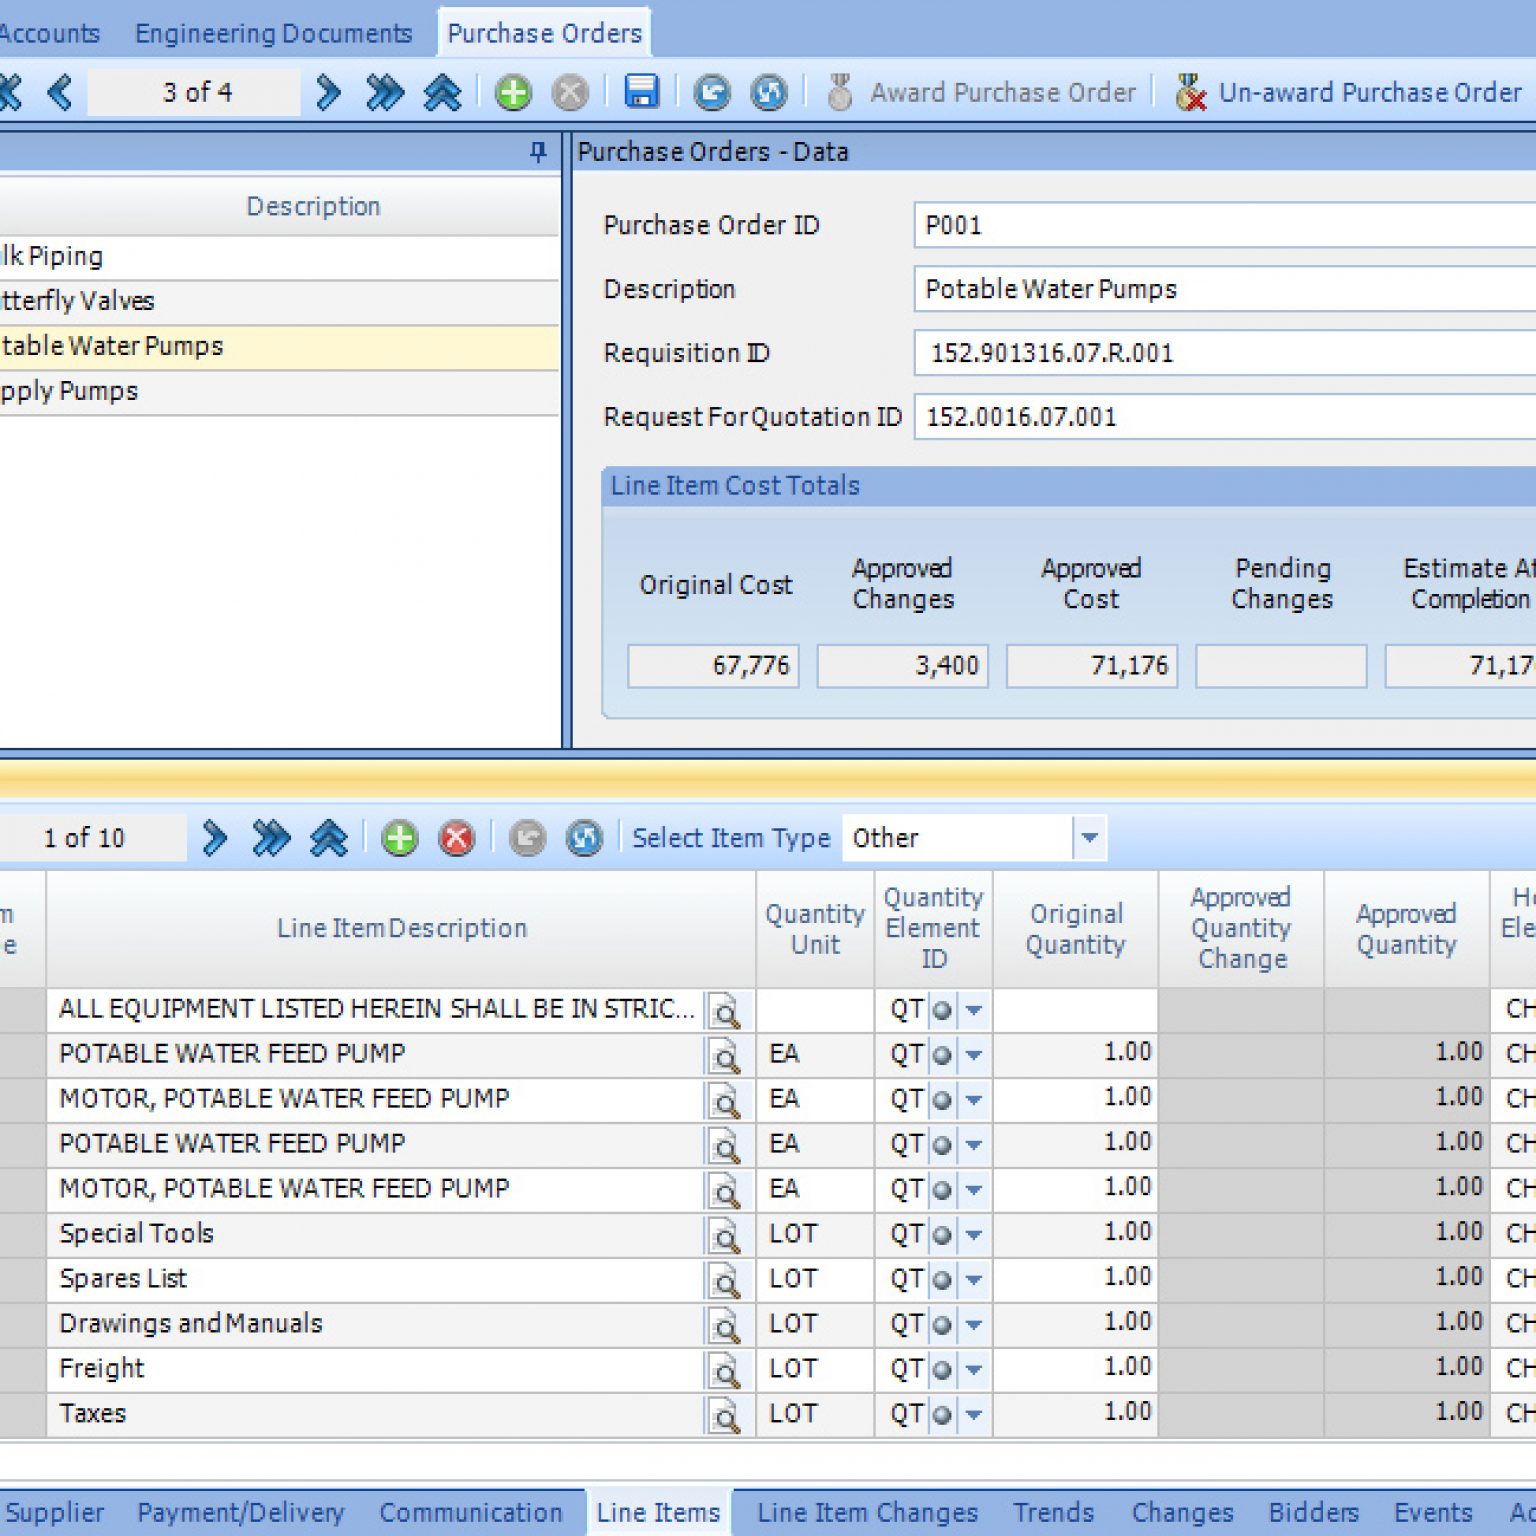Click the Original Cost value 67,776
Viewport: 1536px width, 1536px height.
pyautogui.click(x=713, y=666)
